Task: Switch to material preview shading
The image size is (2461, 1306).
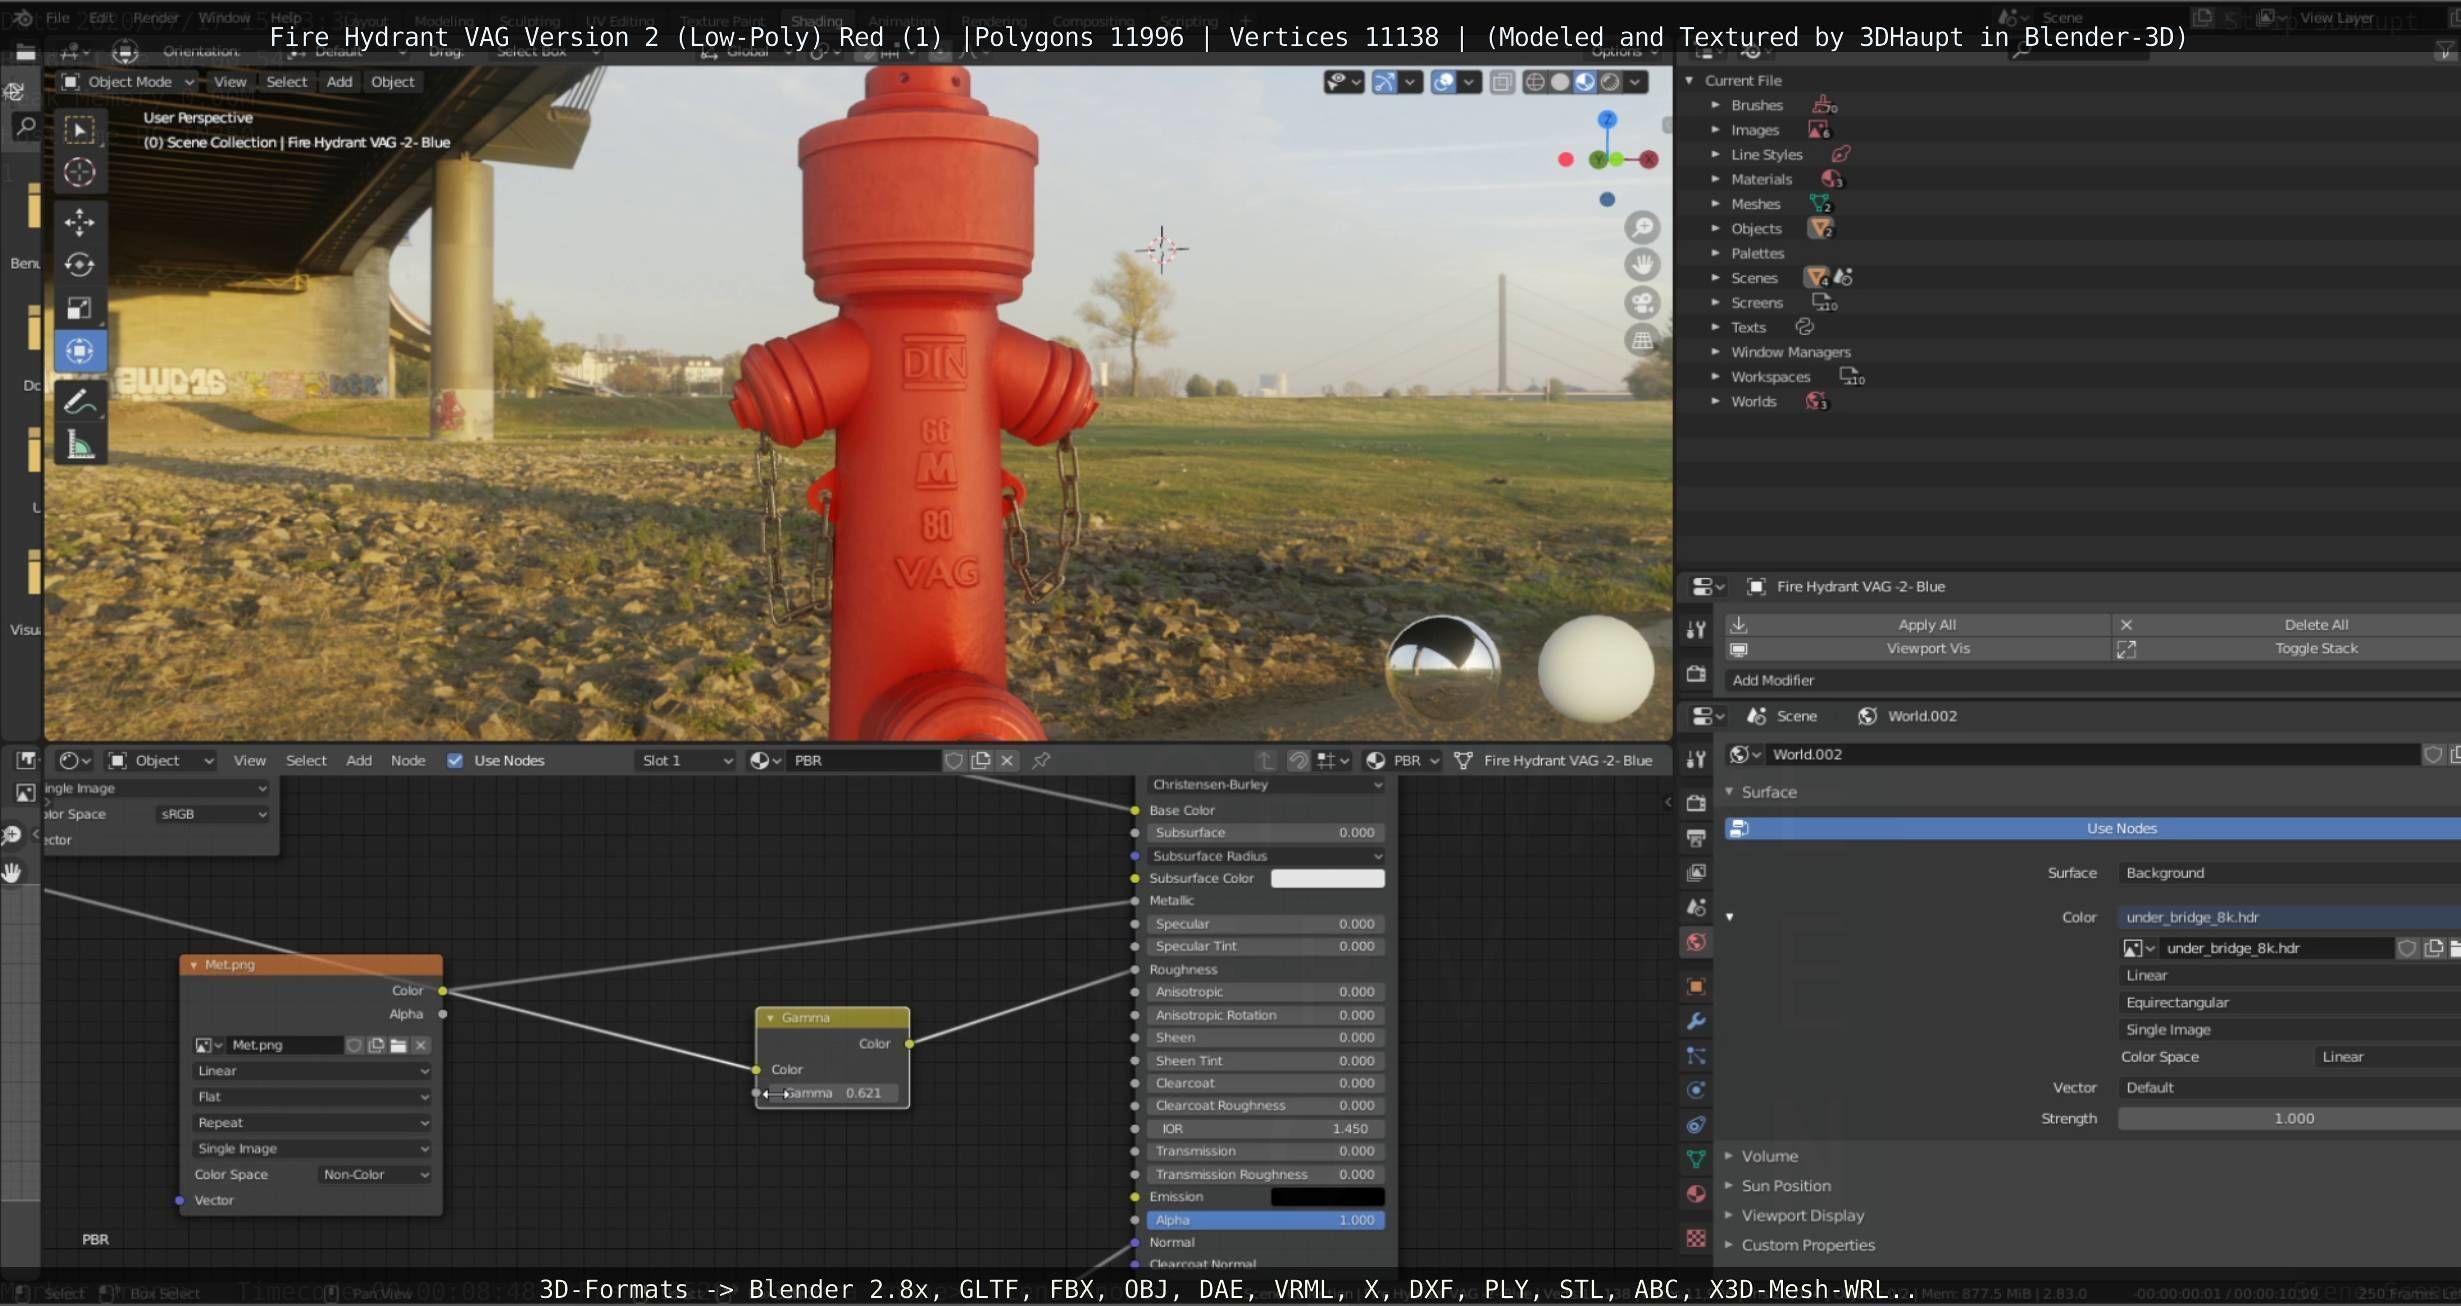Action: coord(1585,82)
